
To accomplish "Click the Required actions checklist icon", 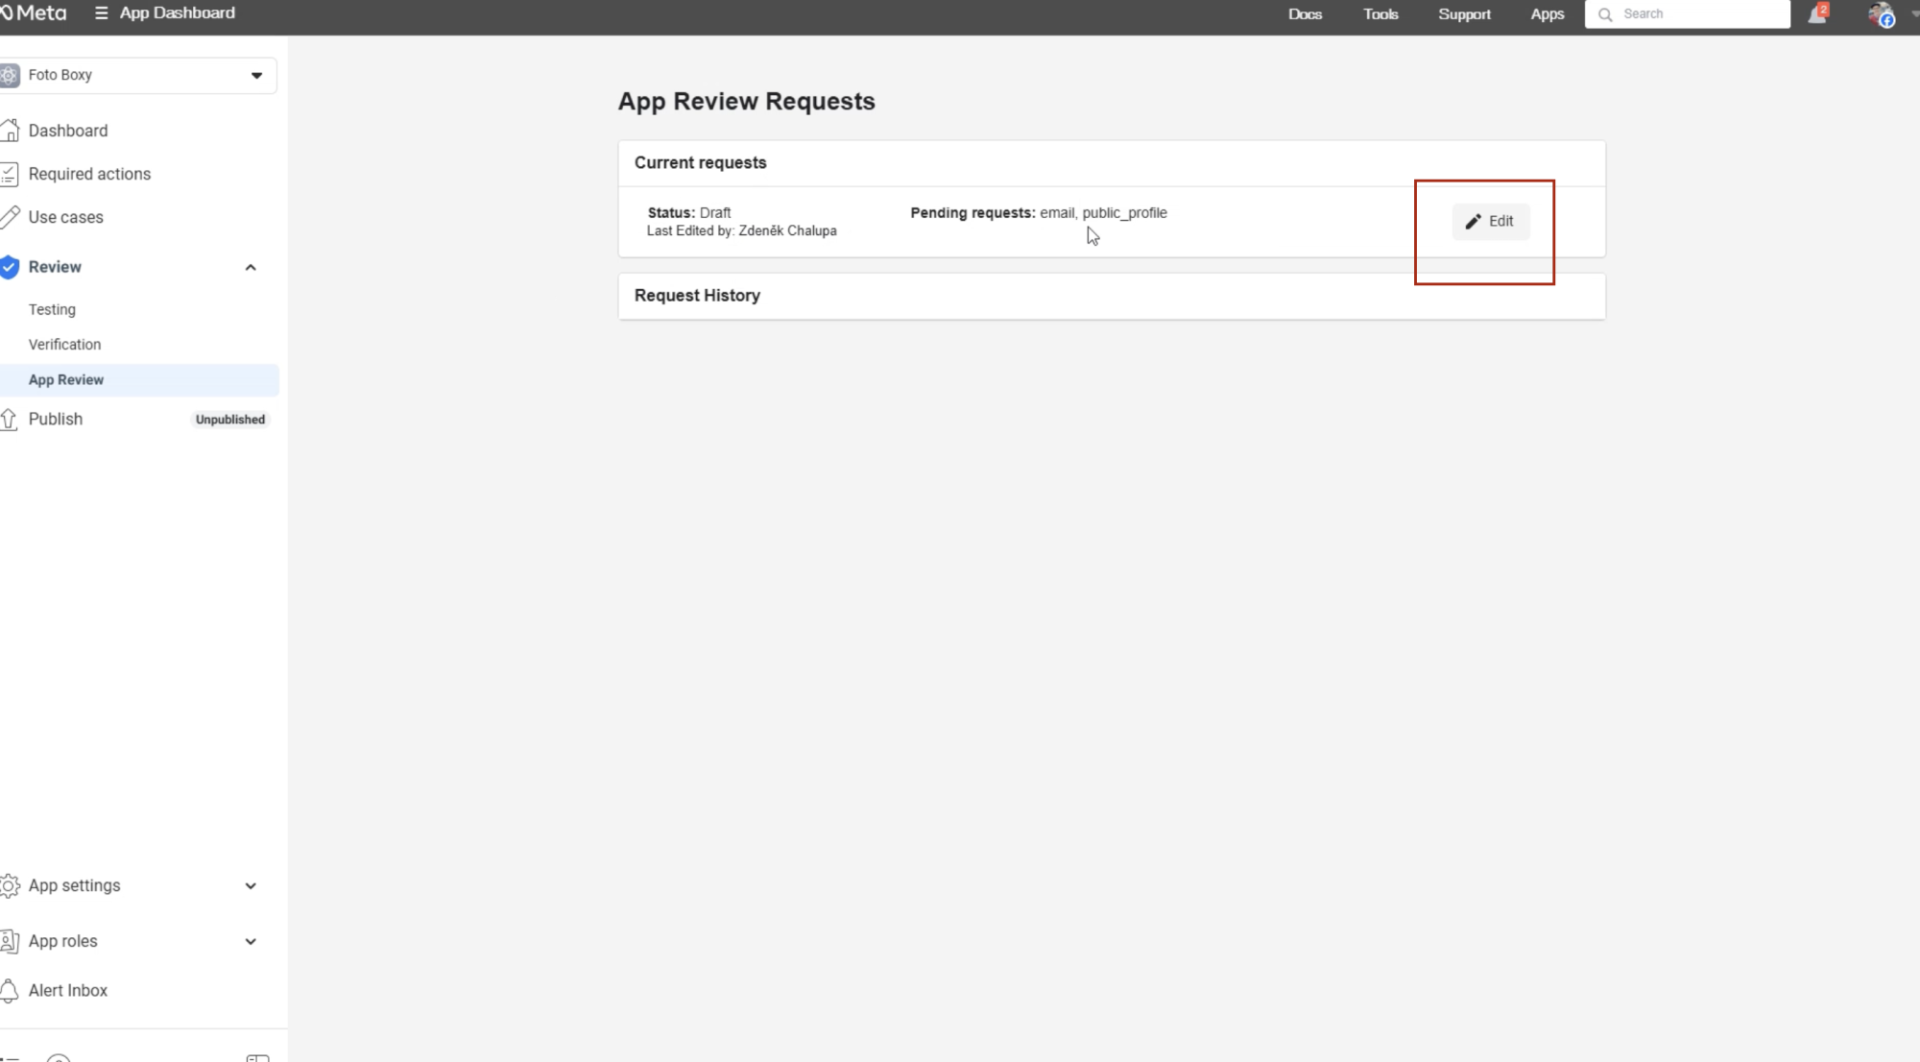I will pos(9,174).
